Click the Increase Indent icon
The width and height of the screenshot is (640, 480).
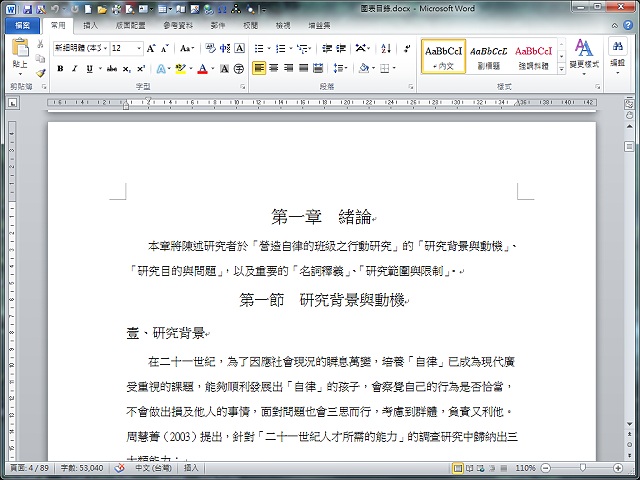[341, 49]
